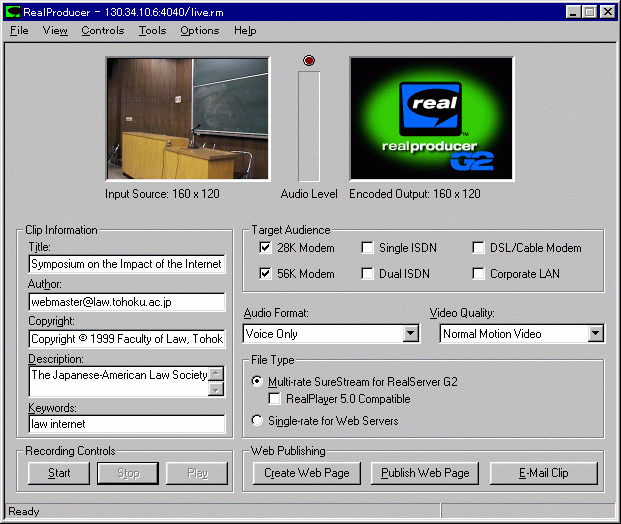The image size is (621, 524).
Task: Click the Start recording button
Action: [x=59, y=473]
